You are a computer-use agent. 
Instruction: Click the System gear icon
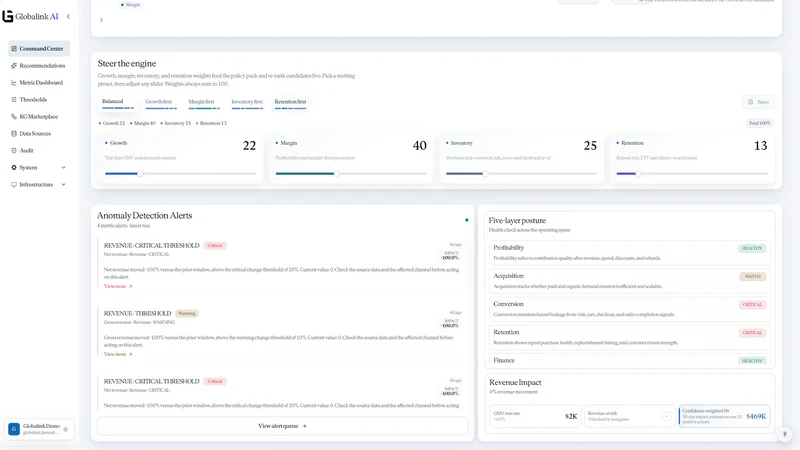(14, 167)
